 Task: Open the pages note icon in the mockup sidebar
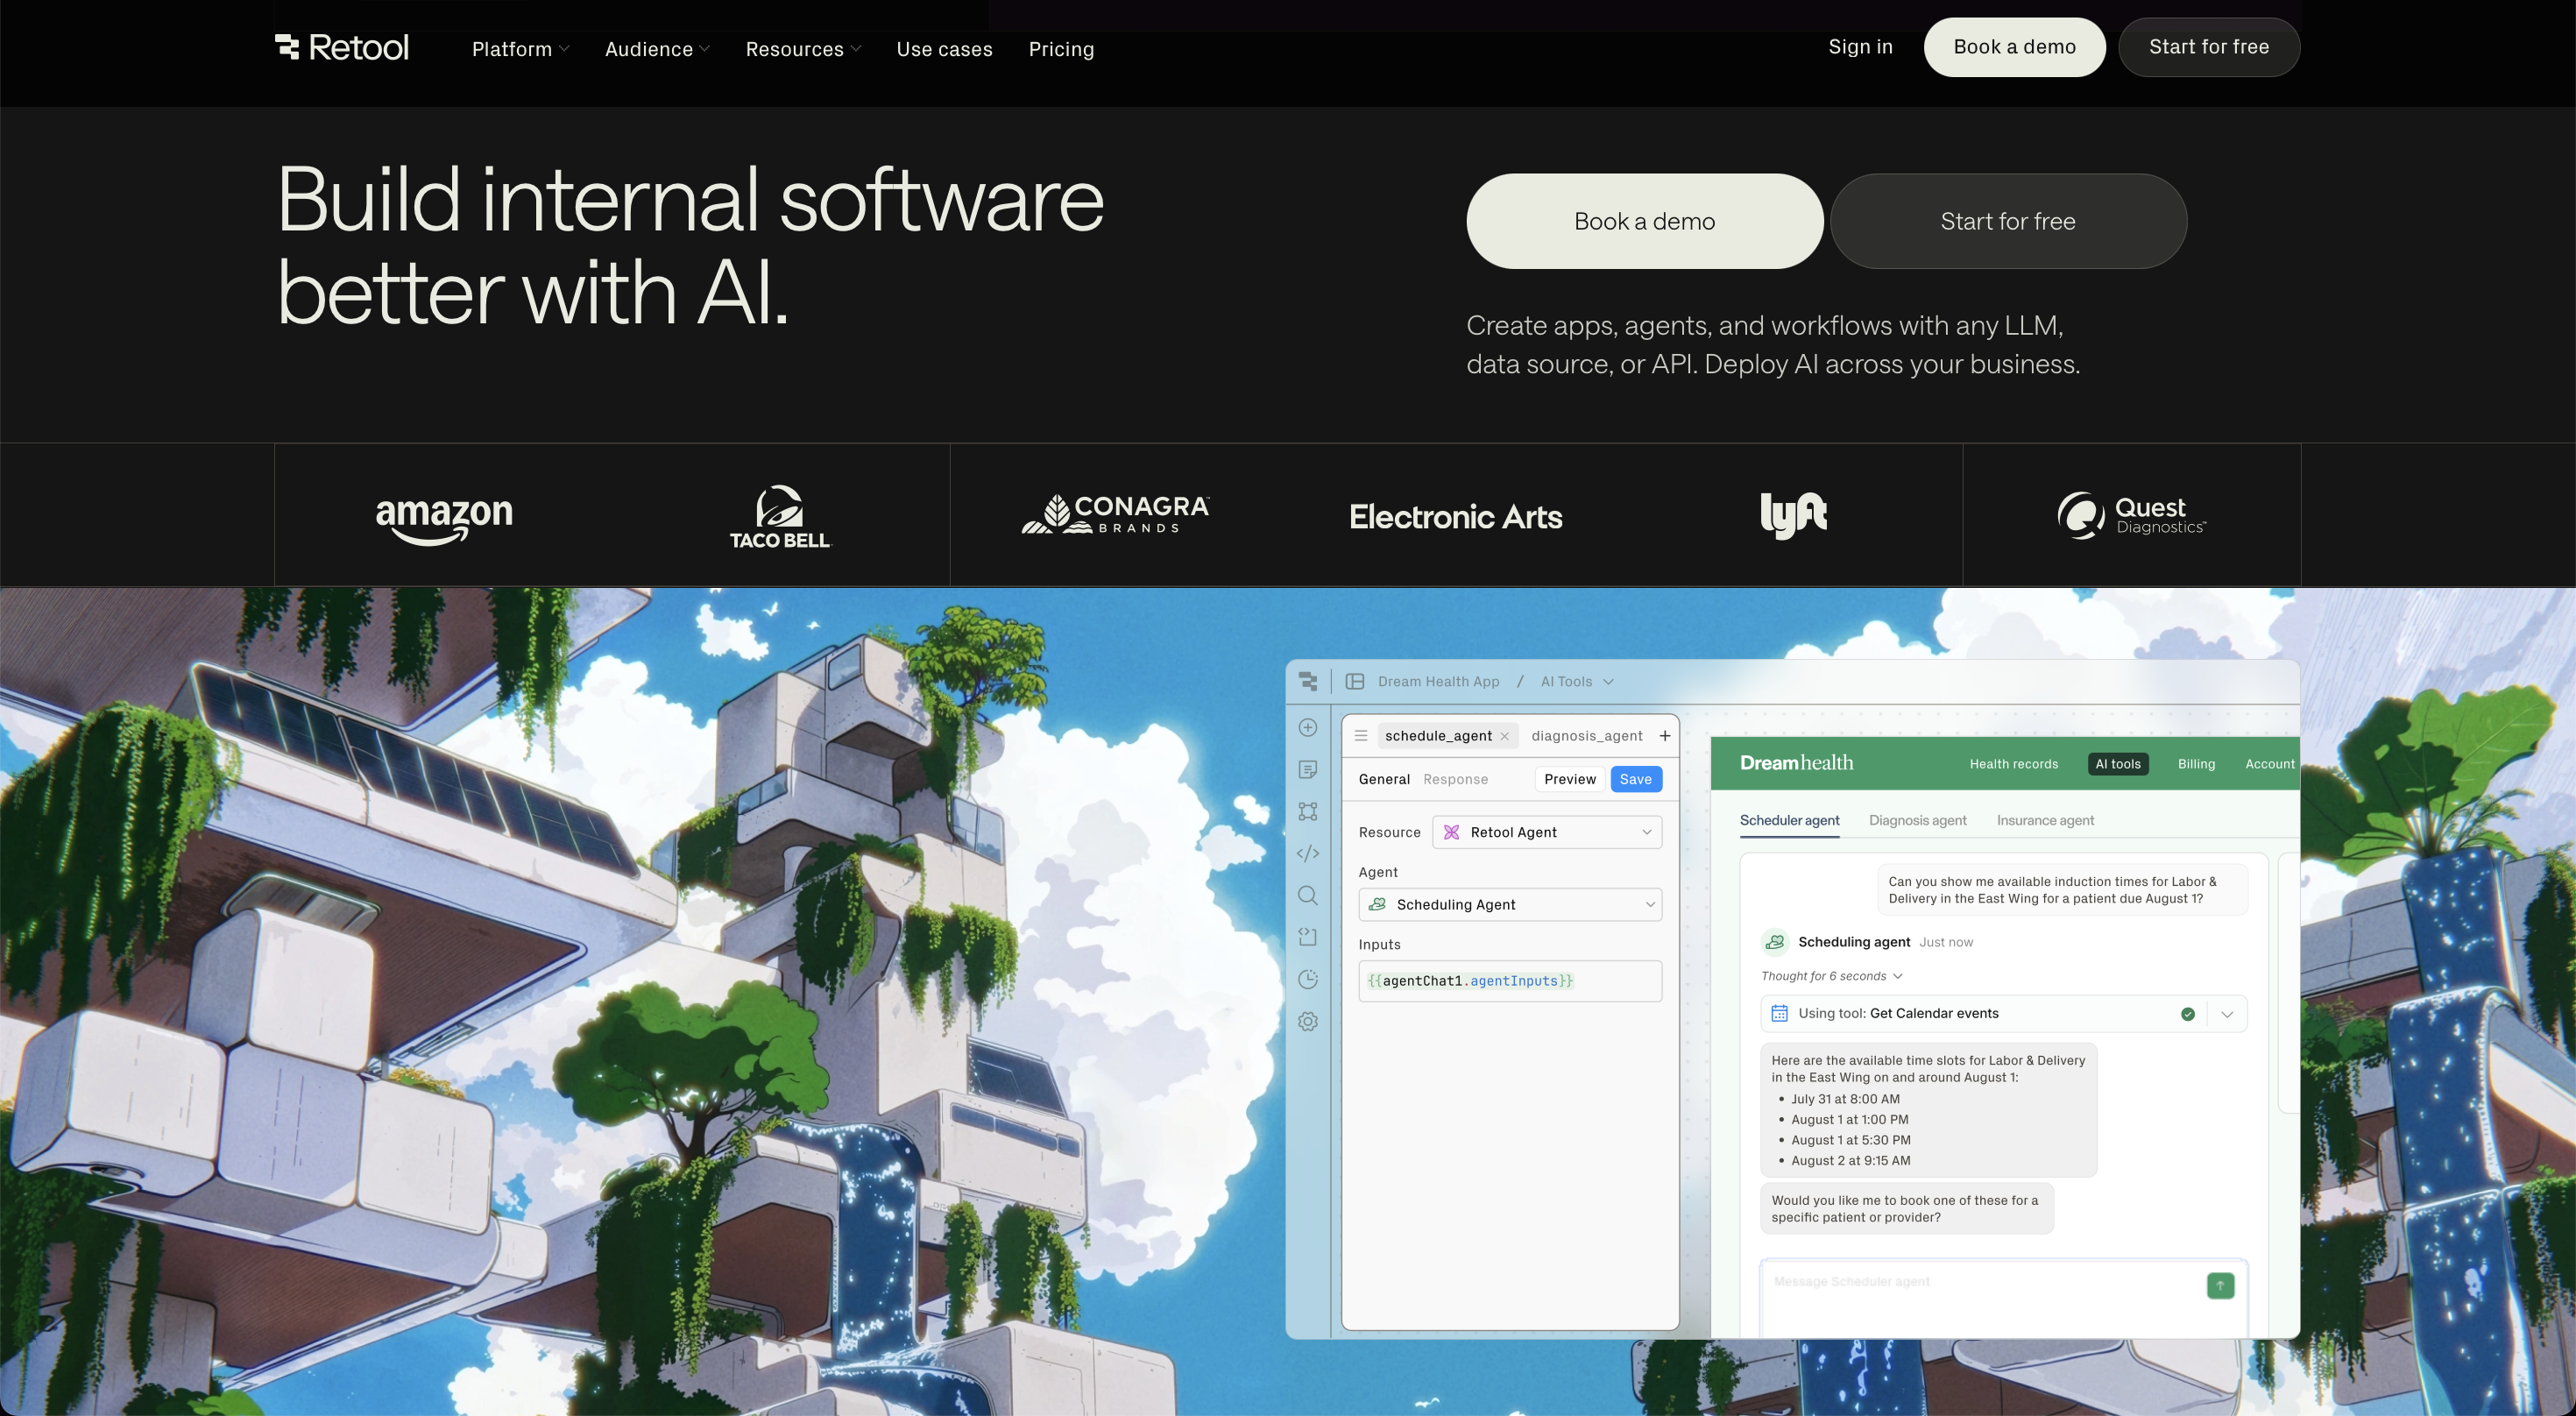coord(1308,770)
